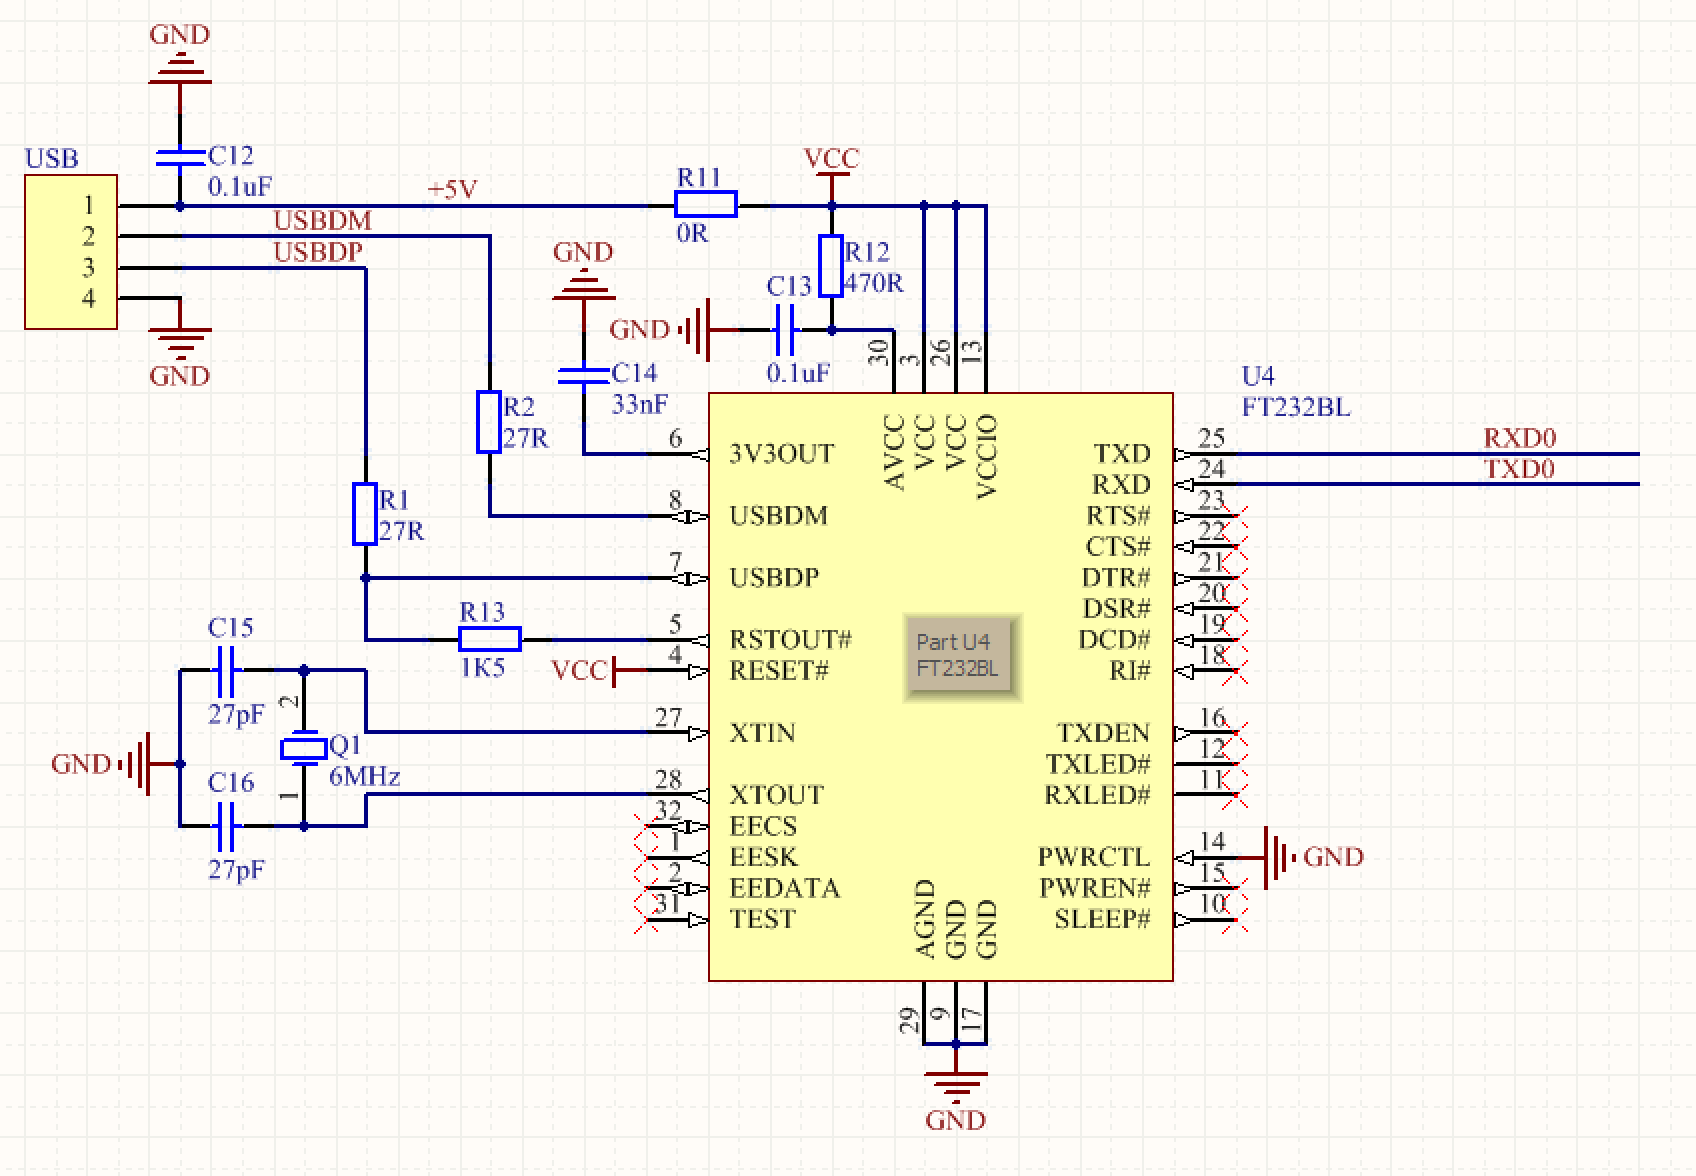Select the USBDM net label

[322, 220]
